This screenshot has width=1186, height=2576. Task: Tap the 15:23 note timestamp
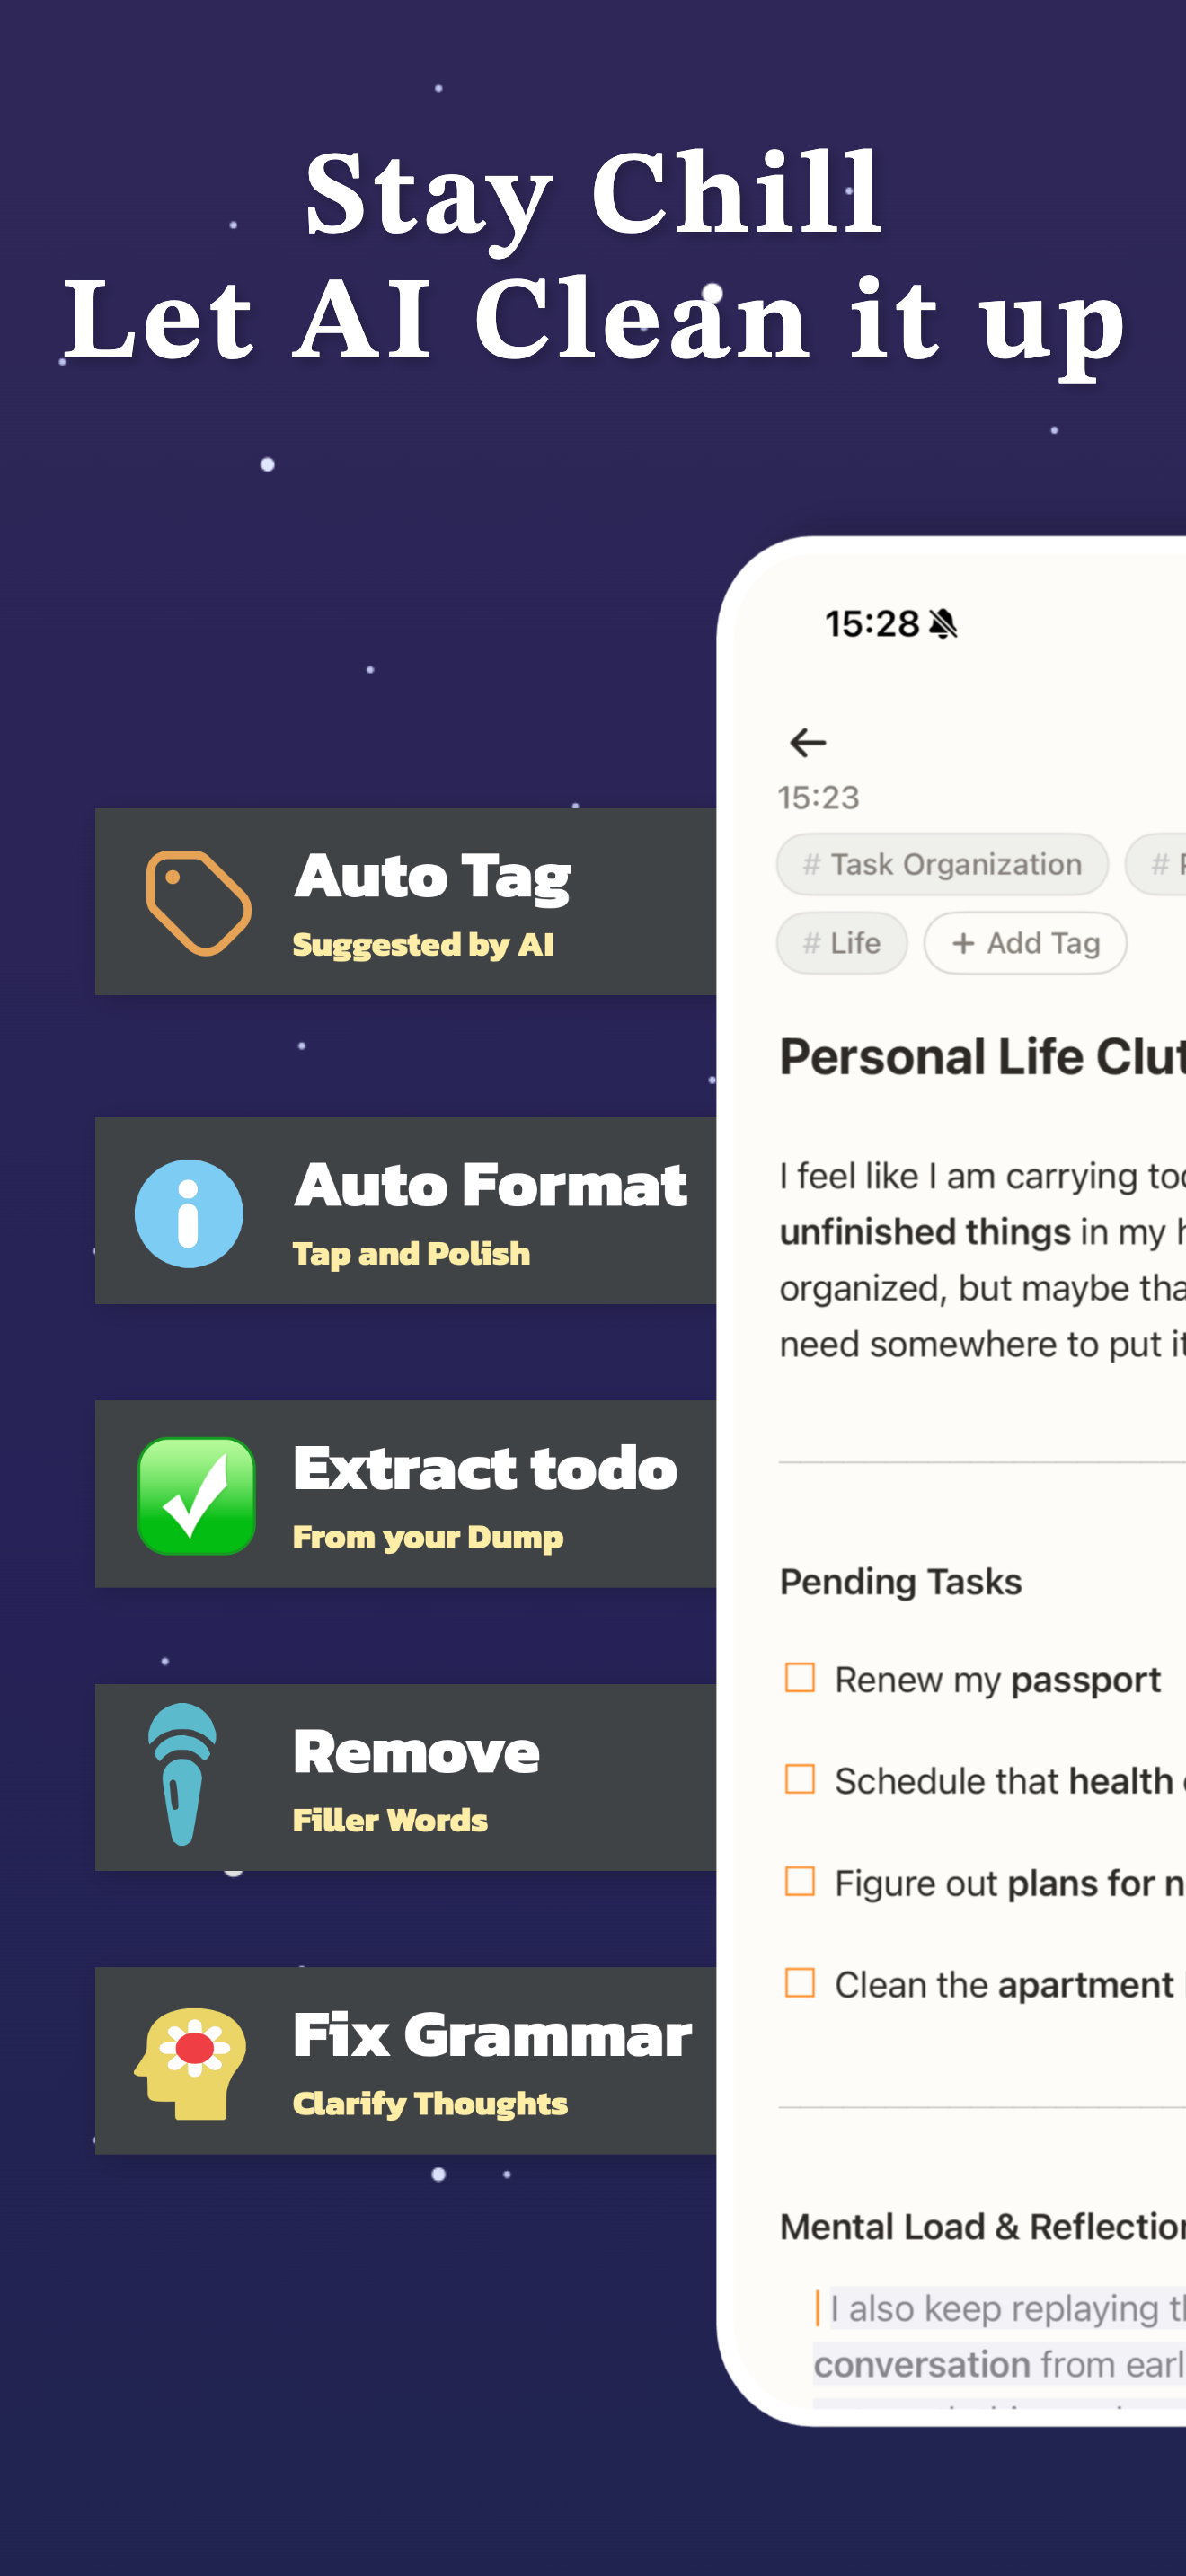tap(818, 797)
